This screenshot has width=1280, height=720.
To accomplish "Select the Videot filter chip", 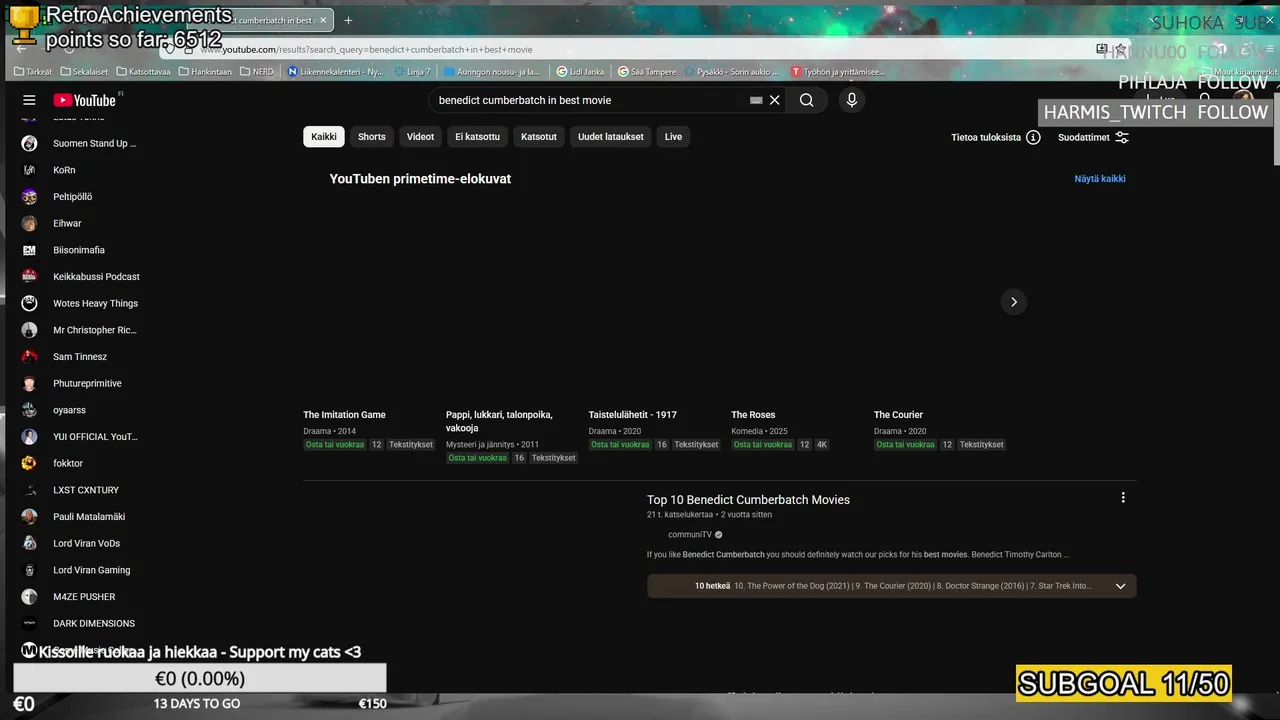I will (420, 137).
